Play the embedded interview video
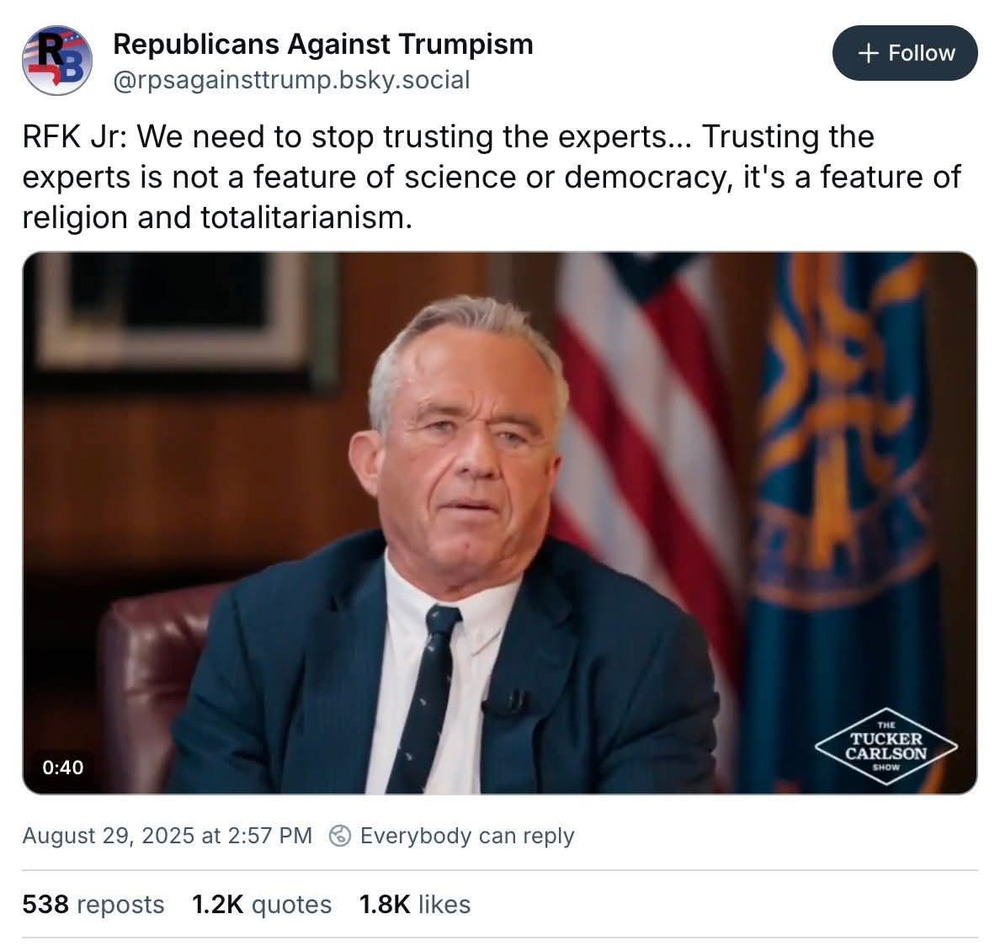This screenshot has width=1000, height=951. (x=499, y=522)
